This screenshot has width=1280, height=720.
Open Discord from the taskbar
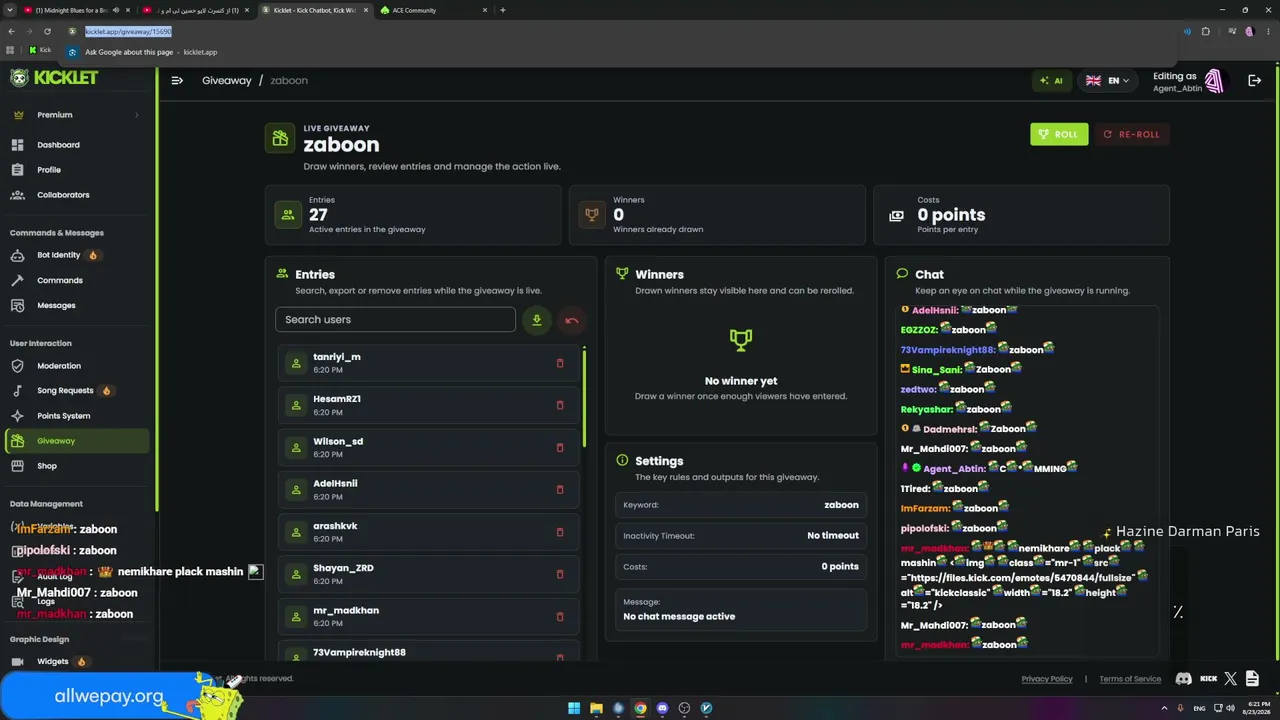[x=662, y=708]
